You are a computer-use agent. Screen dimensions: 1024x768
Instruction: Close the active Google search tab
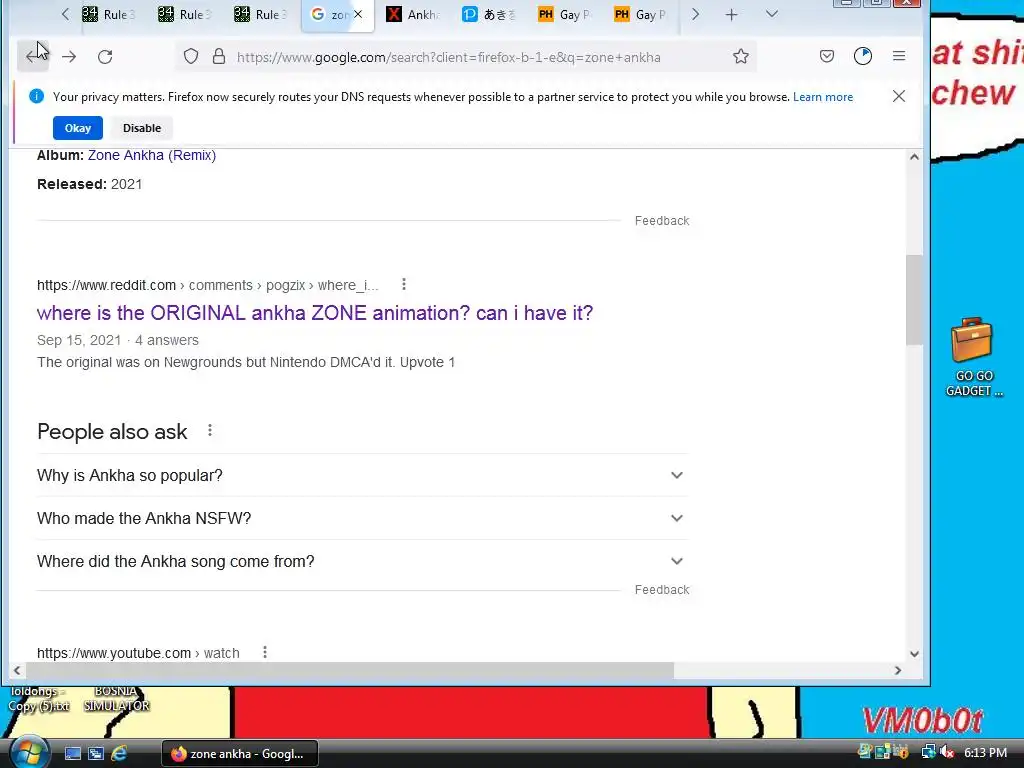point(358,14)
